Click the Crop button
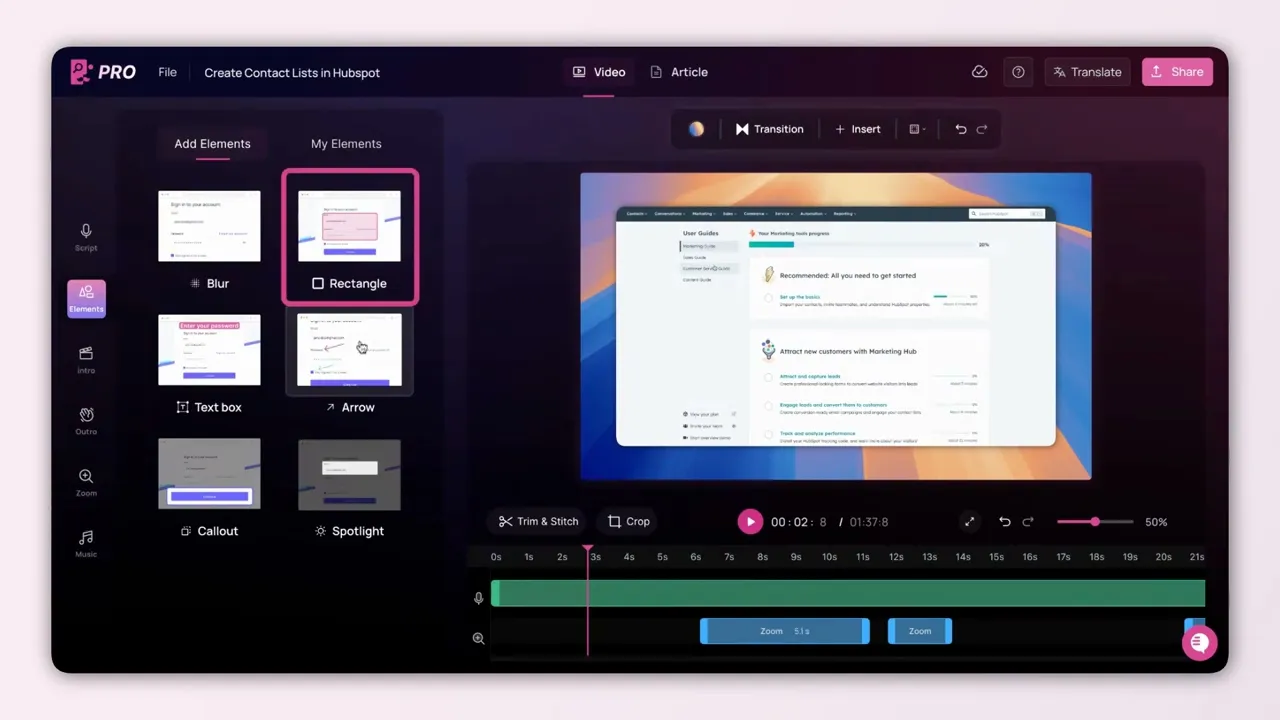 629,521
